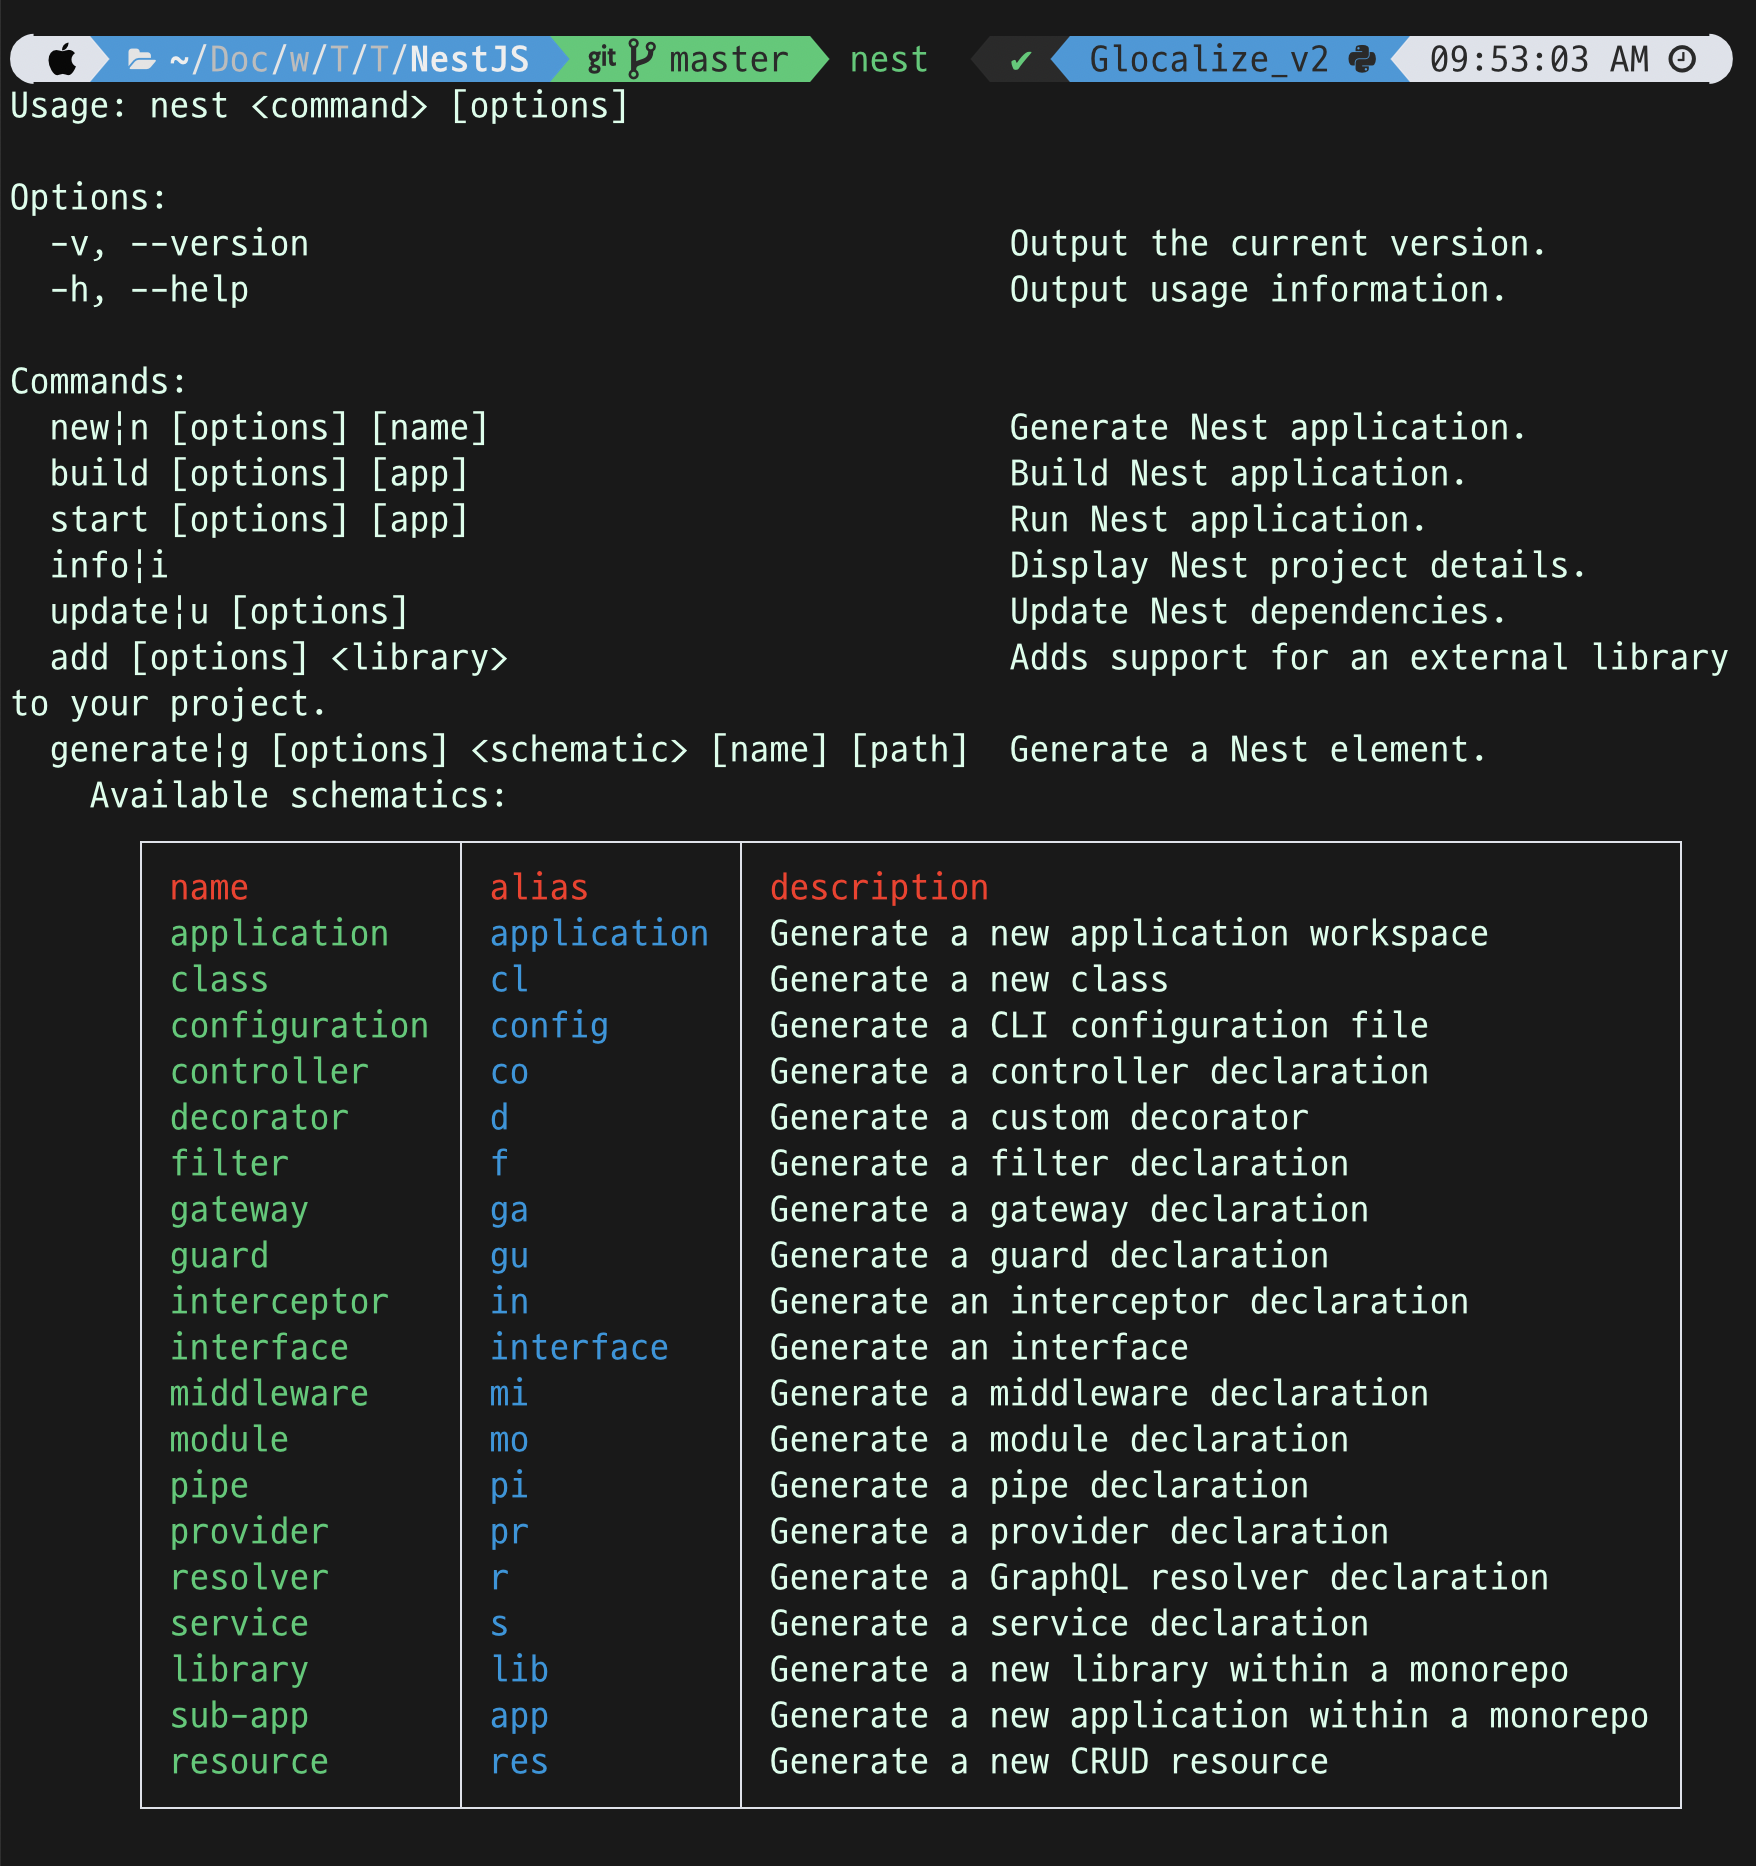Click the 'info|i' command
1756x1866 pixels.
pos(109,566)
